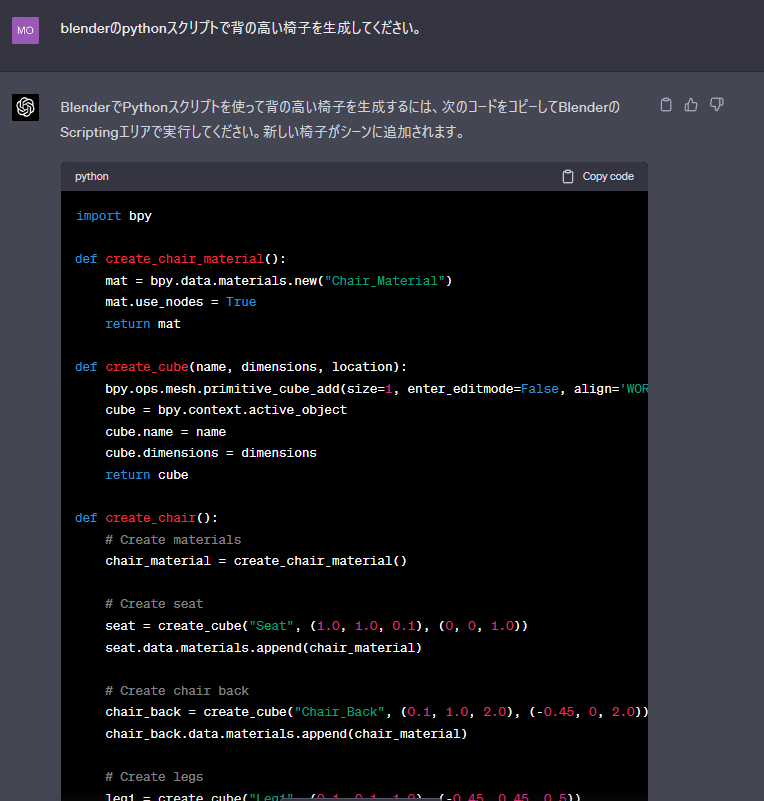The height and width of the screenshot is (801, 764).
Task: Click the line 'import bpy'
Action: tap(114, 216)
